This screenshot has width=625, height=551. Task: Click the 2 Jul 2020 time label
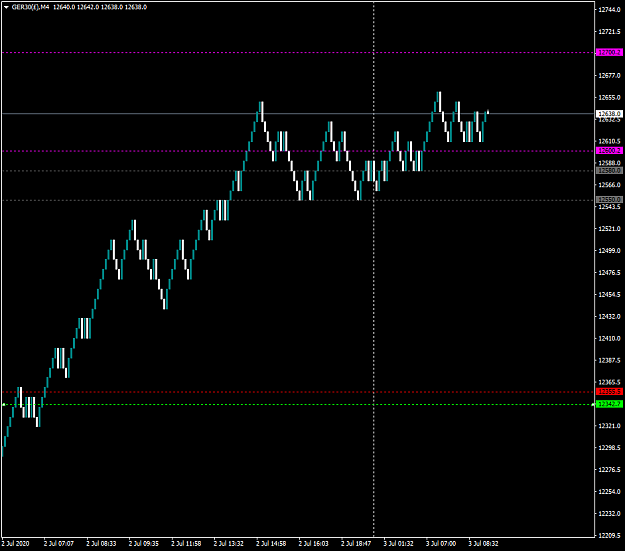point(16,543)
